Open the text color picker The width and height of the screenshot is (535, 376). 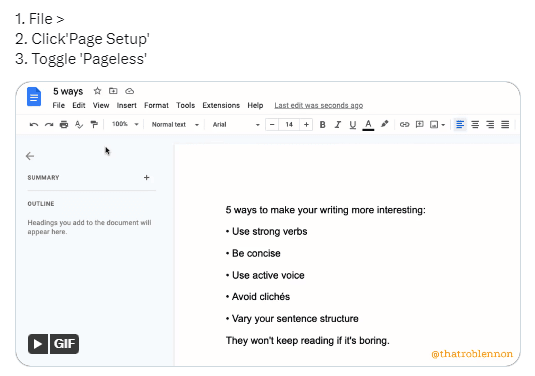point(368,125)
